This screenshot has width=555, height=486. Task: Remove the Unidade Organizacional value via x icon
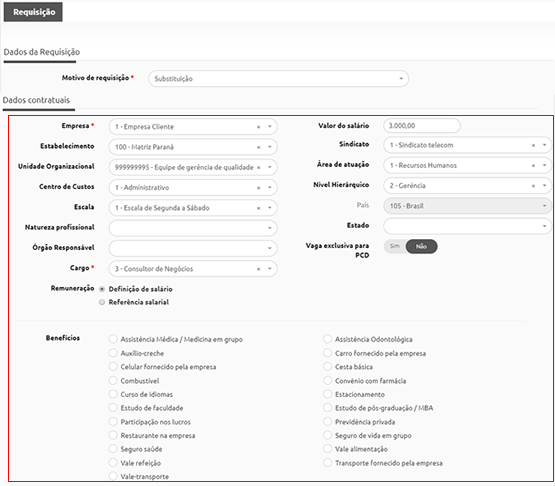(x=258, y=167)
